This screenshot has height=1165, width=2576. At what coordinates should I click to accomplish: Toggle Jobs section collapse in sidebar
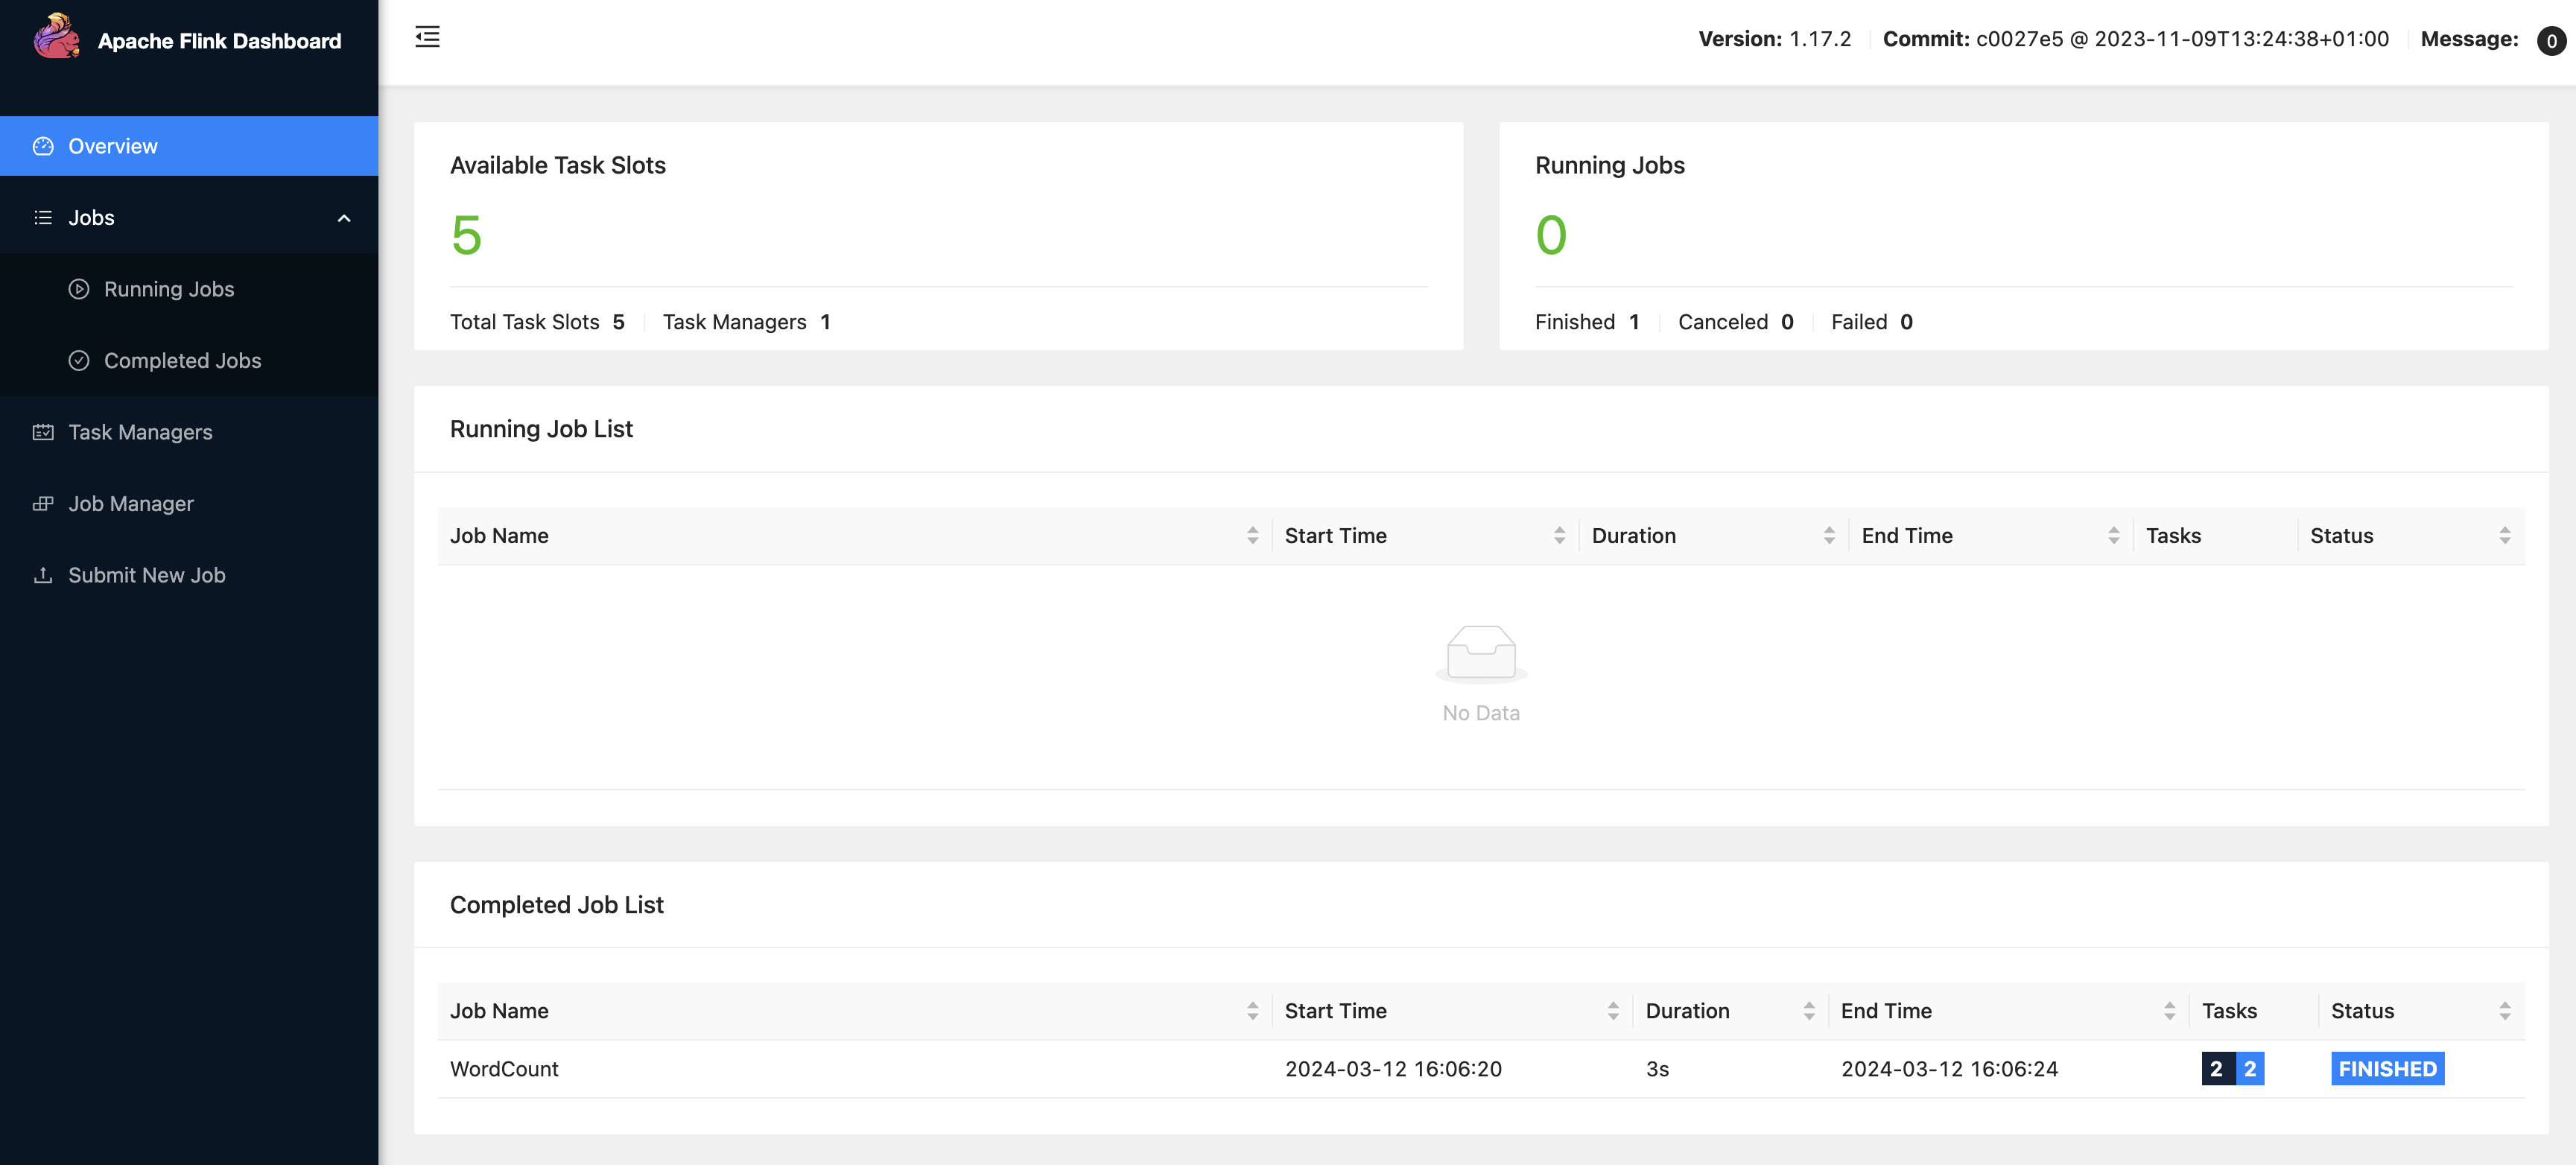(343, 215)
